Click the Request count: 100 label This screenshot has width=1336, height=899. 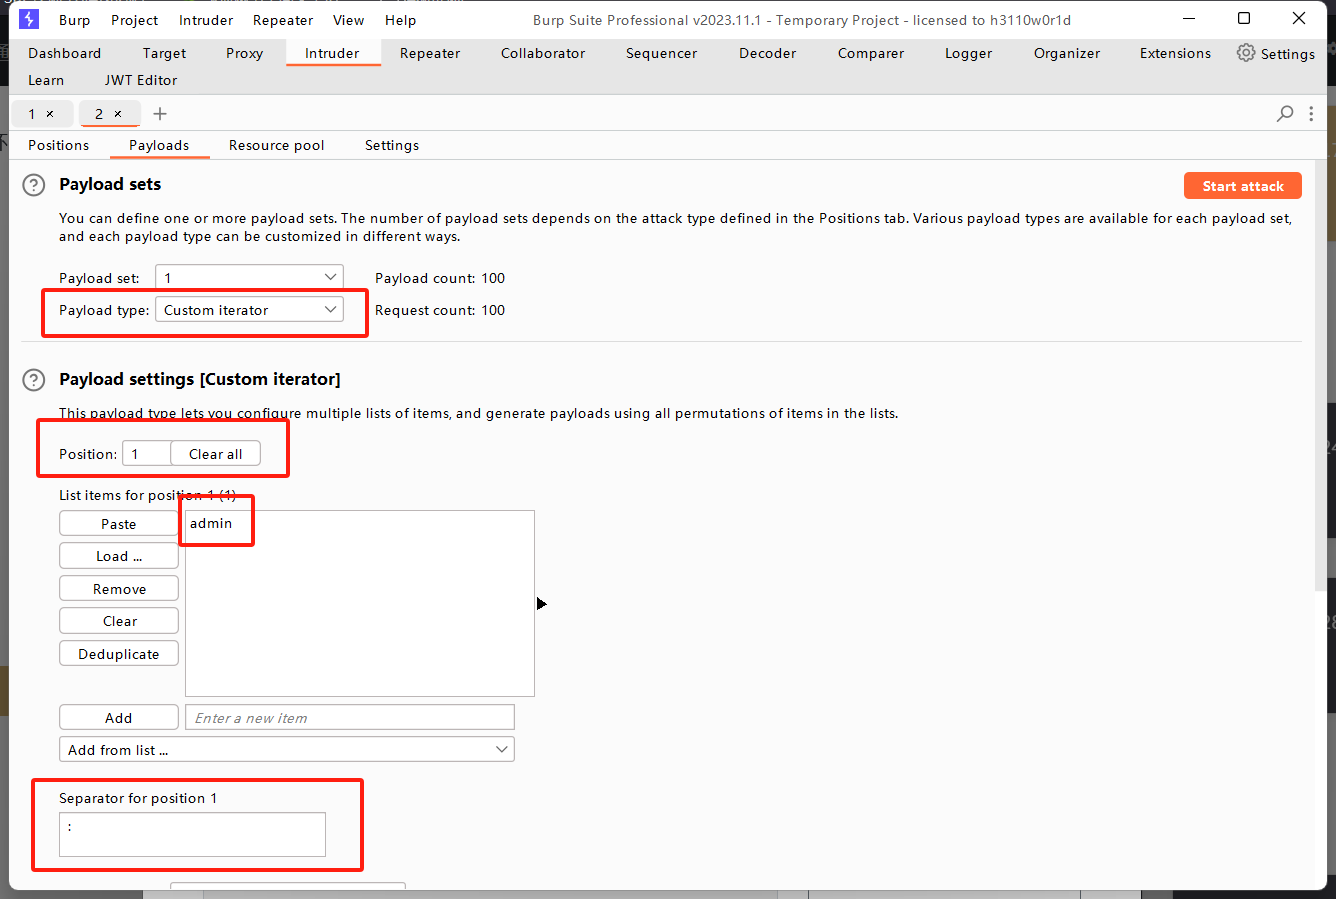pyautogui.click(x=440, y=310)
